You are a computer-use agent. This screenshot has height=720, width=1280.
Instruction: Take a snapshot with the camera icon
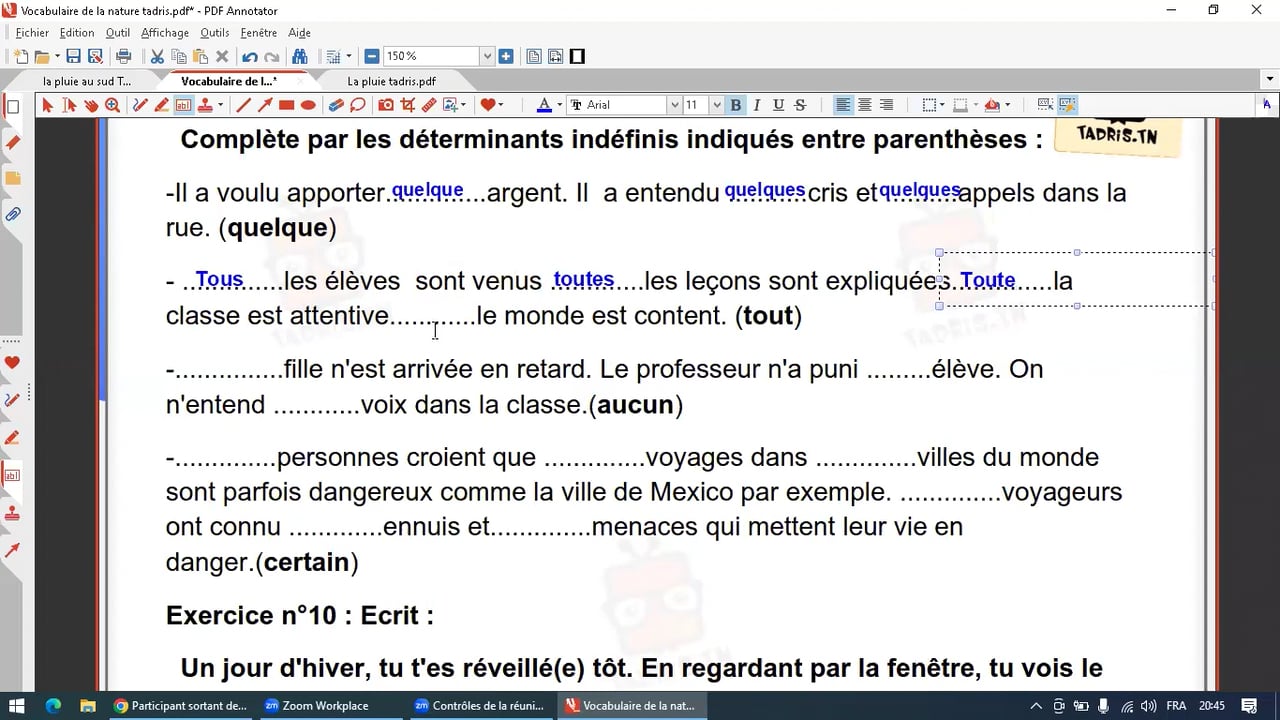[385, 105]
